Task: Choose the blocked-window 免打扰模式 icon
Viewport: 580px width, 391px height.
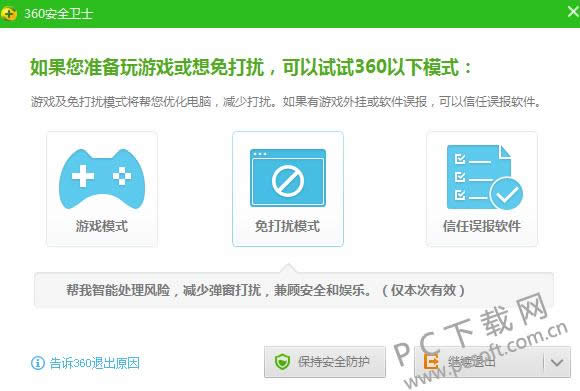Action: click(x=288, y=178)
